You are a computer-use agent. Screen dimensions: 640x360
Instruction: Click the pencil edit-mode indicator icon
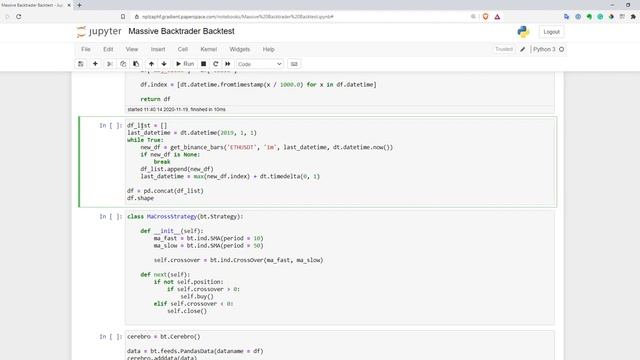coord(522,49)
